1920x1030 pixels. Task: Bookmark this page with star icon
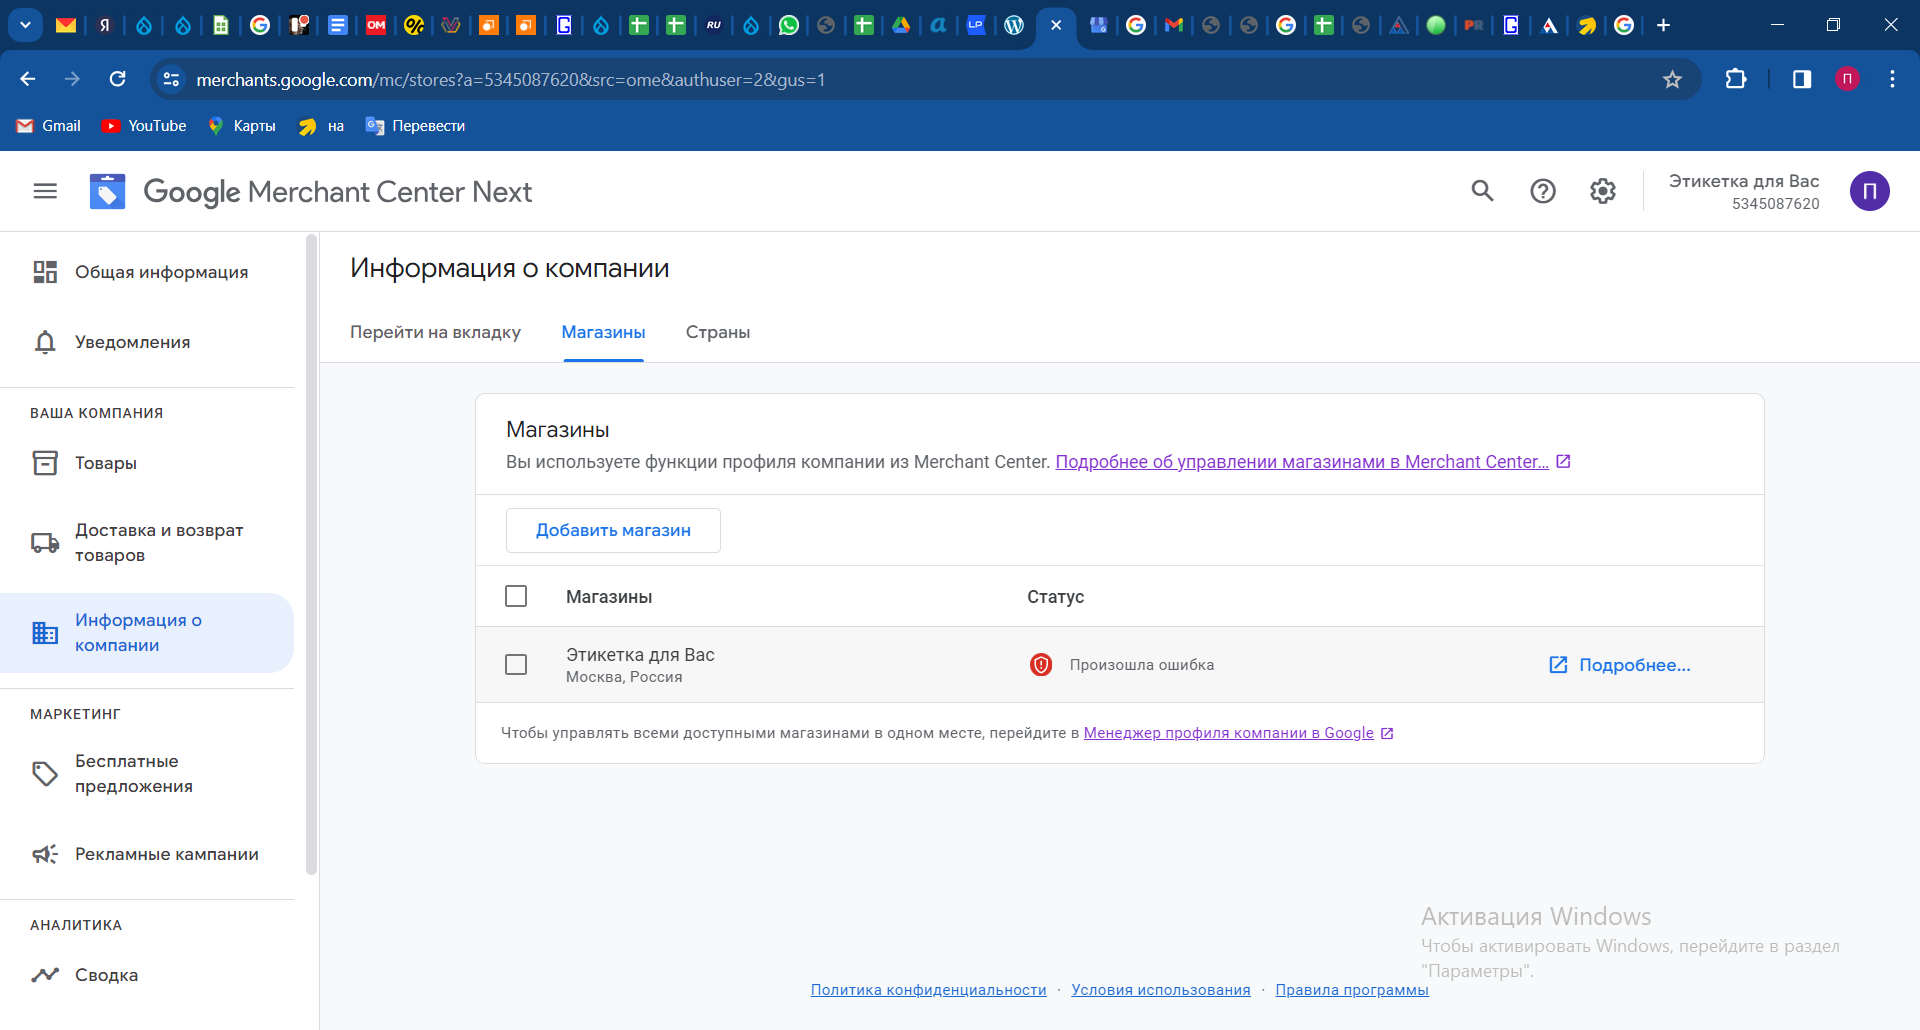[1672, 79]
